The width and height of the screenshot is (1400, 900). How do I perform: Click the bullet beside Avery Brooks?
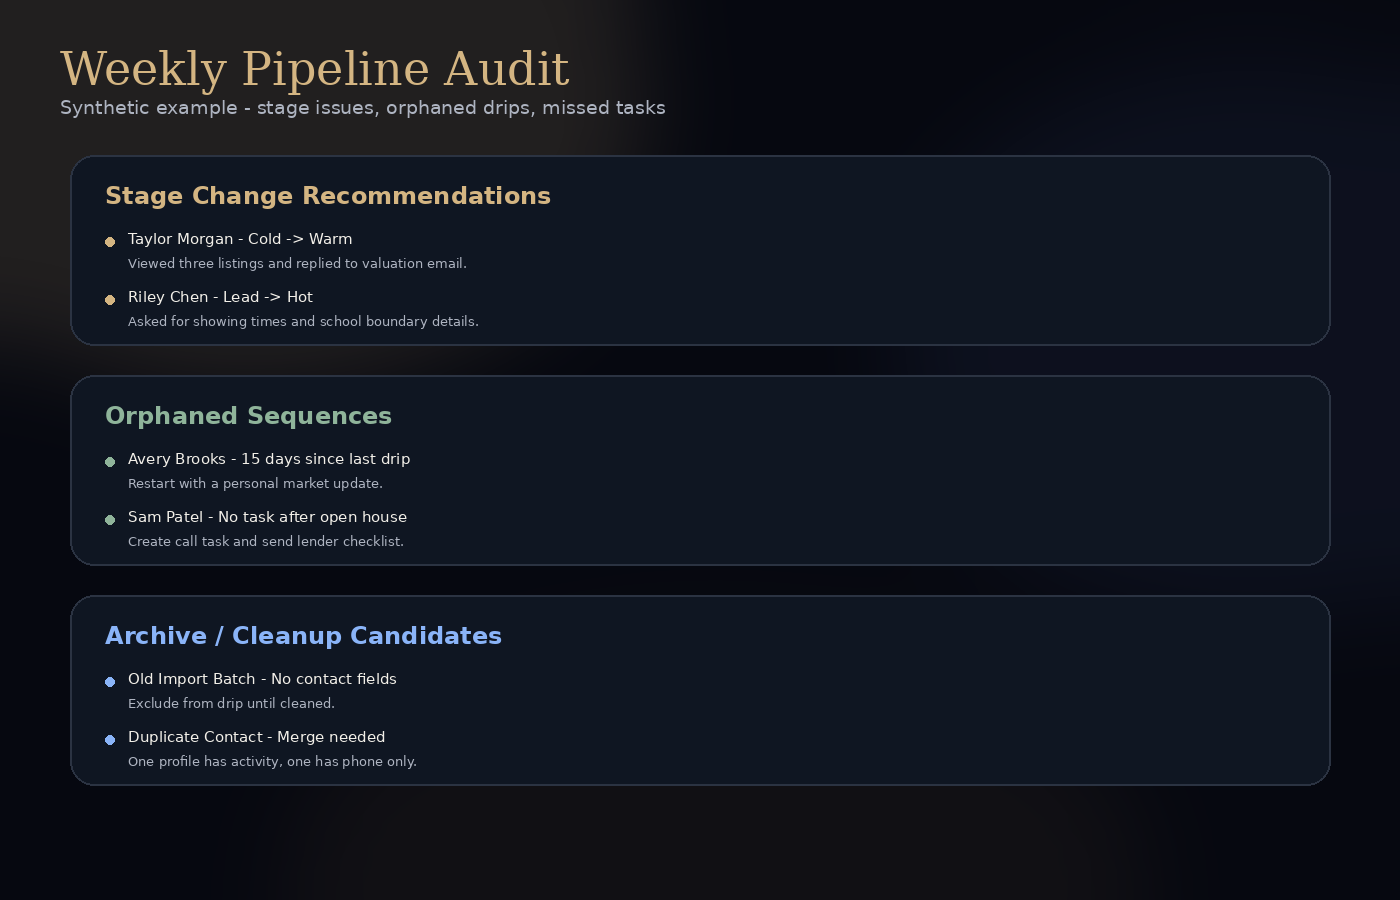pyautogui.click(x=110, y=462)
